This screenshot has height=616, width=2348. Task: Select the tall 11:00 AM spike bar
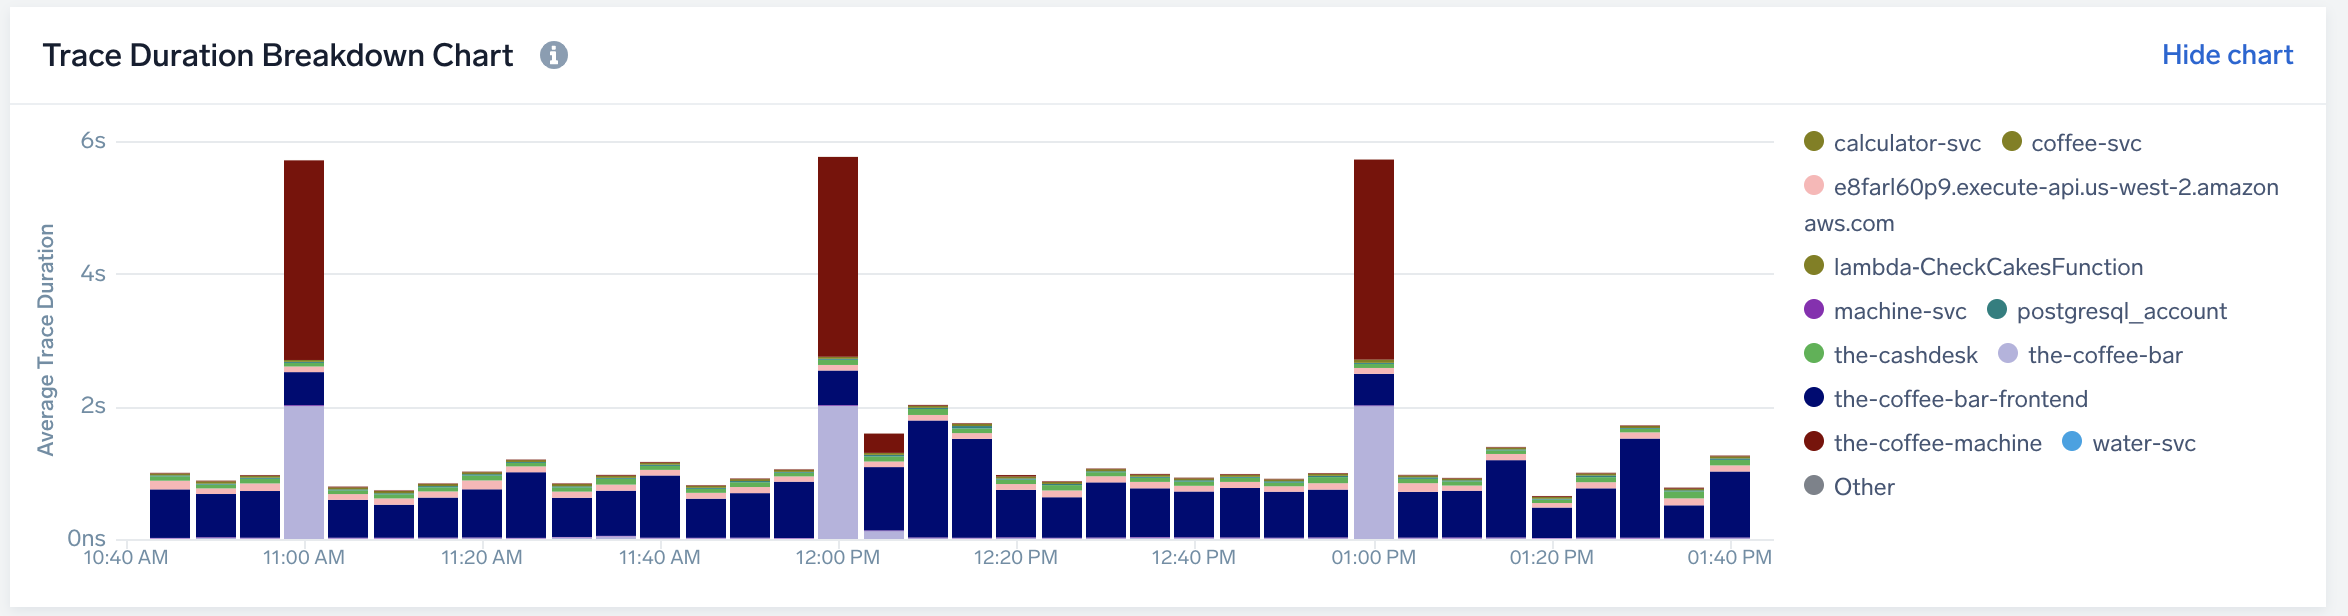[x=304, y=260]
